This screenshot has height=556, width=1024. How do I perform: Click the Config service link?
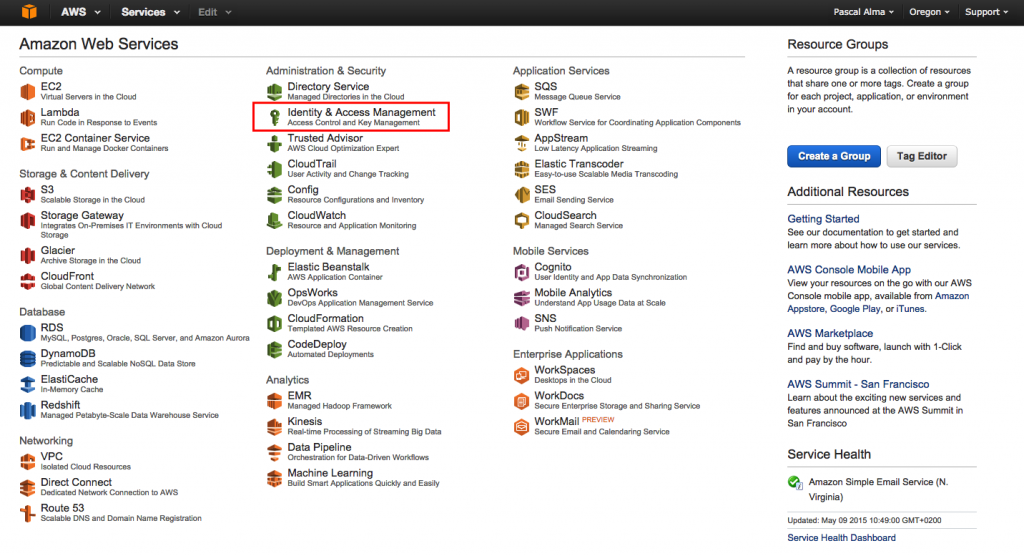tap(302, 189)
